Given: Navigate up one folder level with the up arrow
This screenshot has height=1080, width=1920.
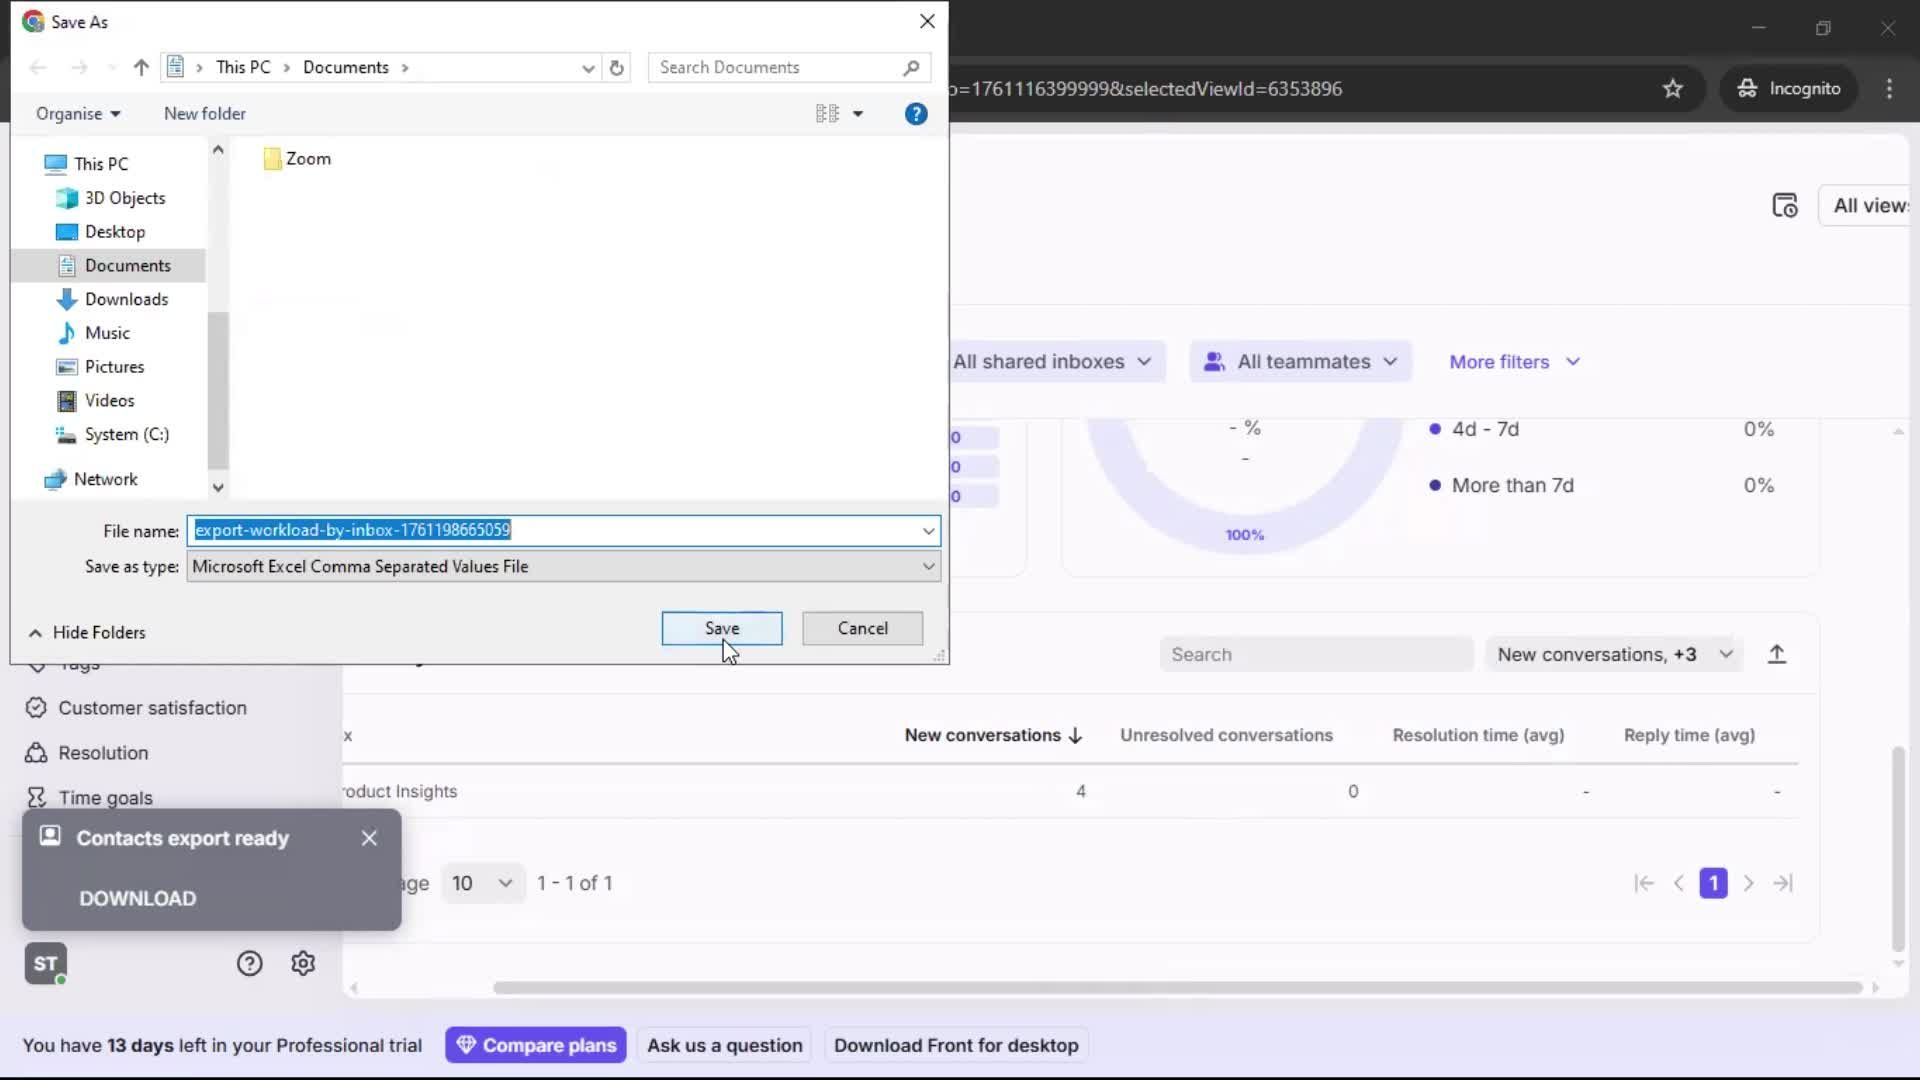Looking at the screenshot, I should pyautogui.click(x=140, y=67).
